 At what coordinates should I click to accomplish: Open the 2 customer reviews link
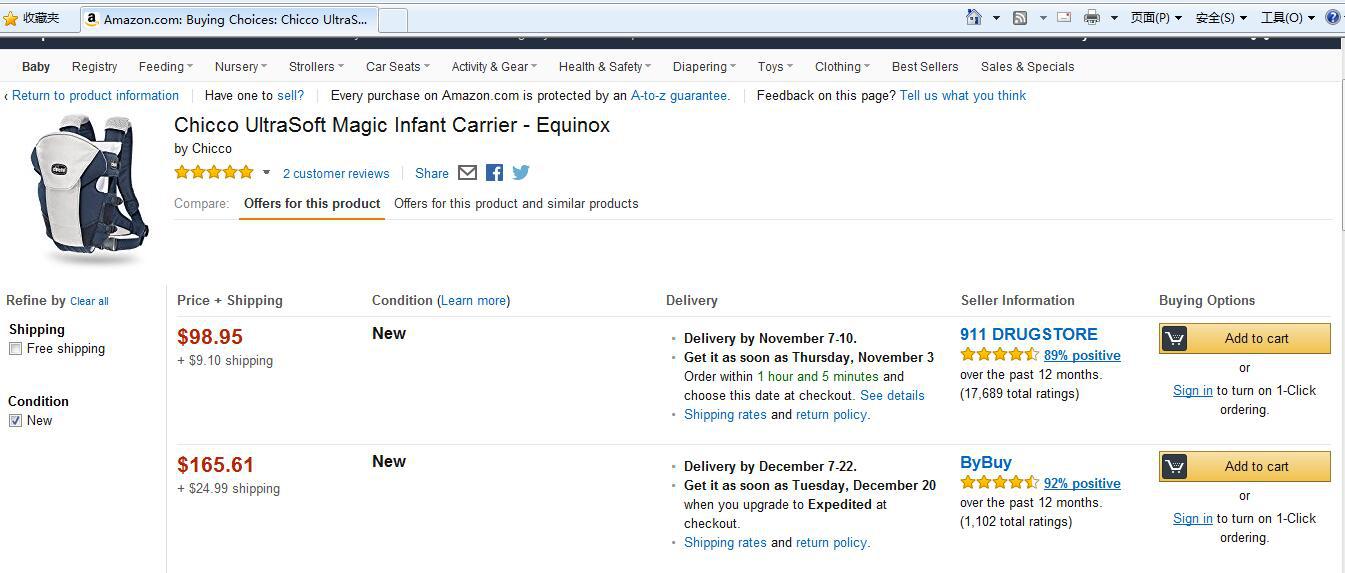pyautogui.click(x=336, y=174)
